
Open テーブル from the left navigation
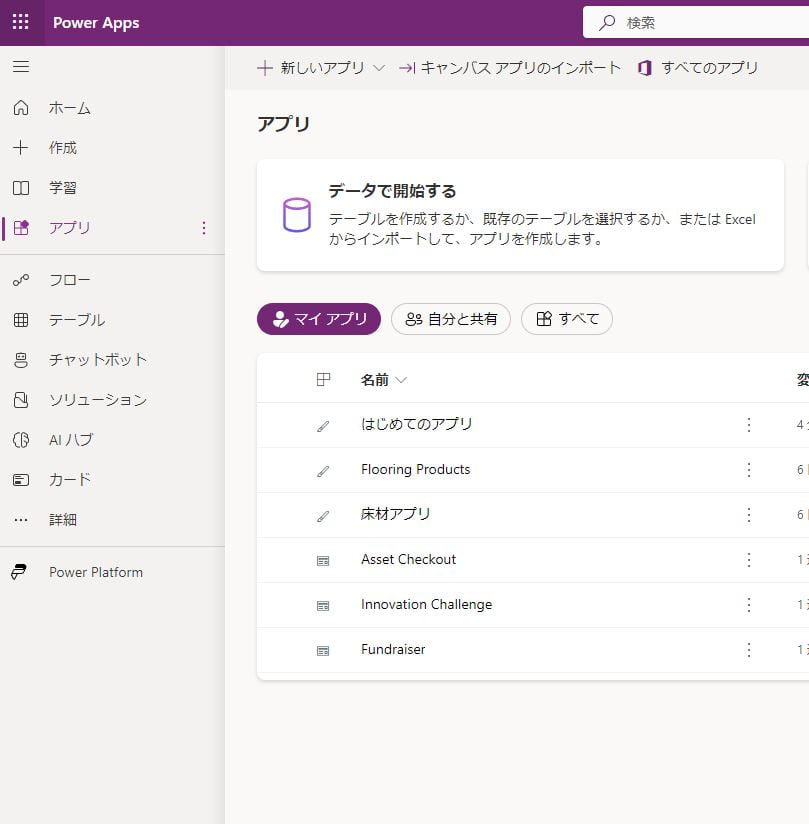pyautogui.click(x=76, y=320)
